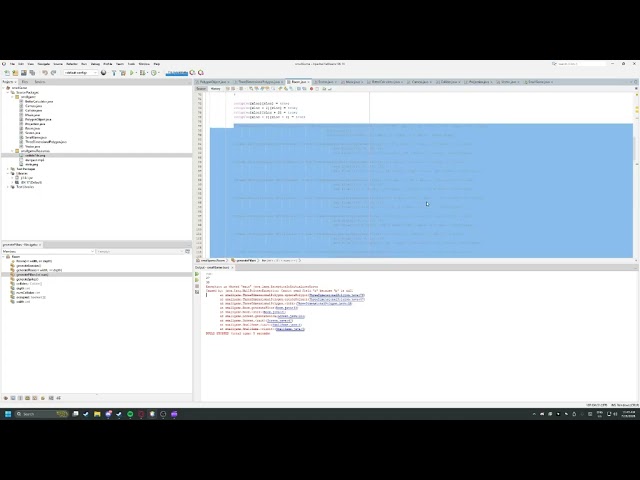Select ThreeDimensionalPolygon.java in Projects tree
The image size is (640, 480).
46,142
